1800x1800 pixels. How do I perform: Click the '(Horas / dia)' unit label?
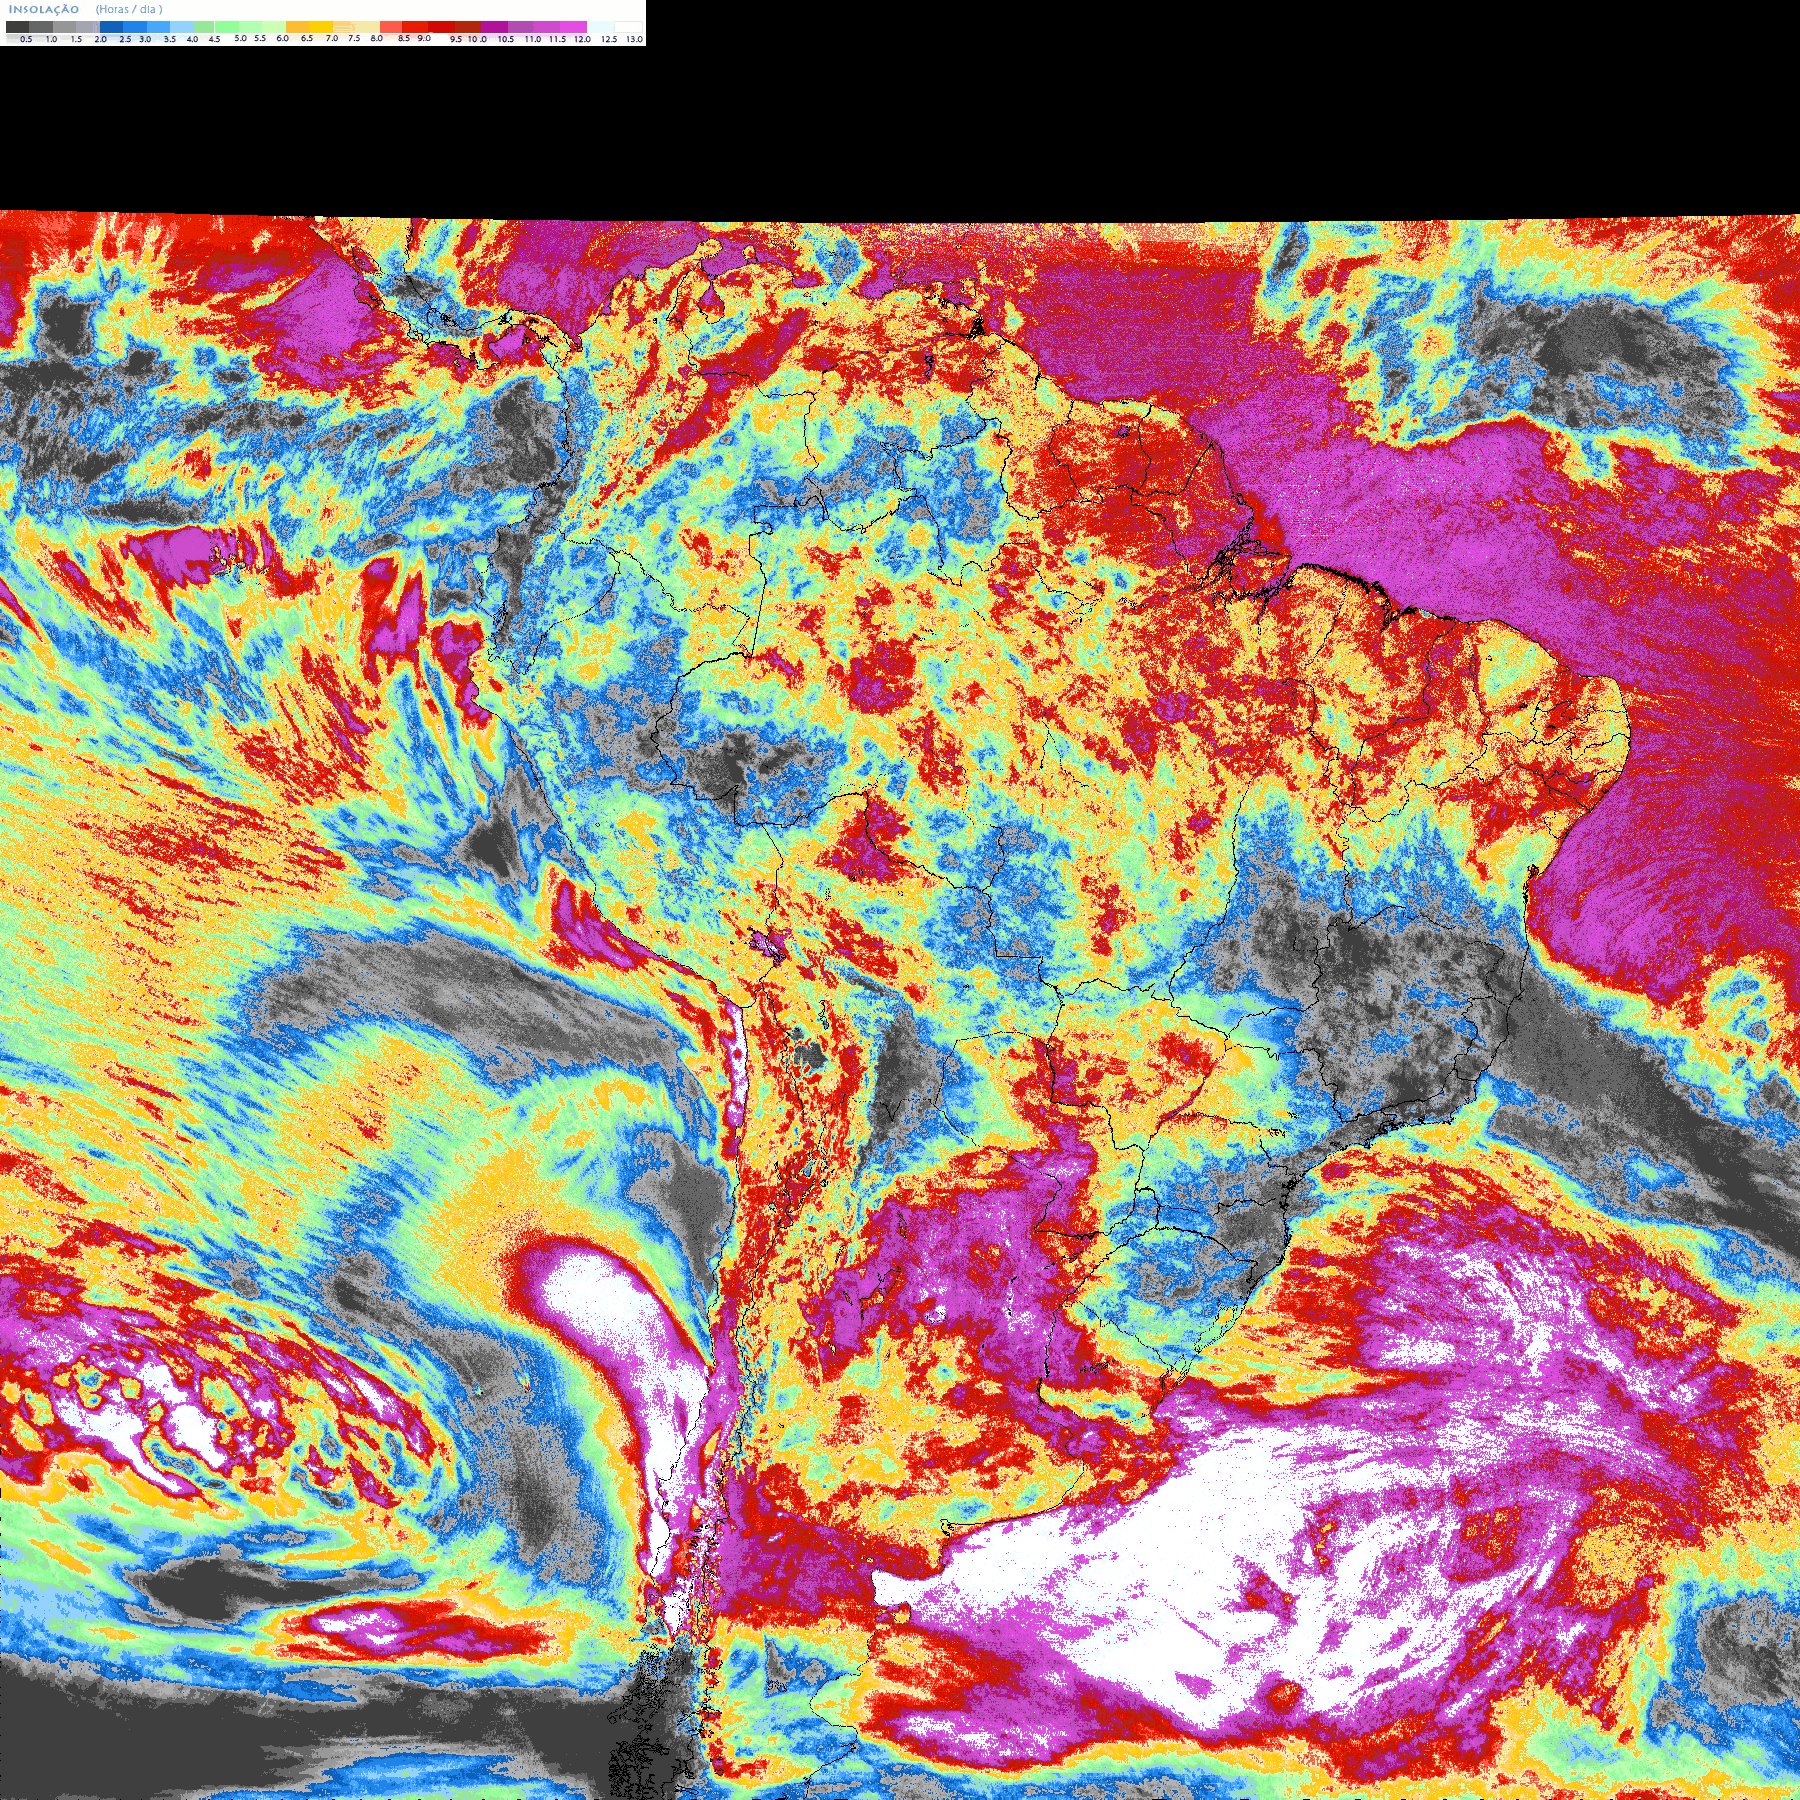[129, 10]
